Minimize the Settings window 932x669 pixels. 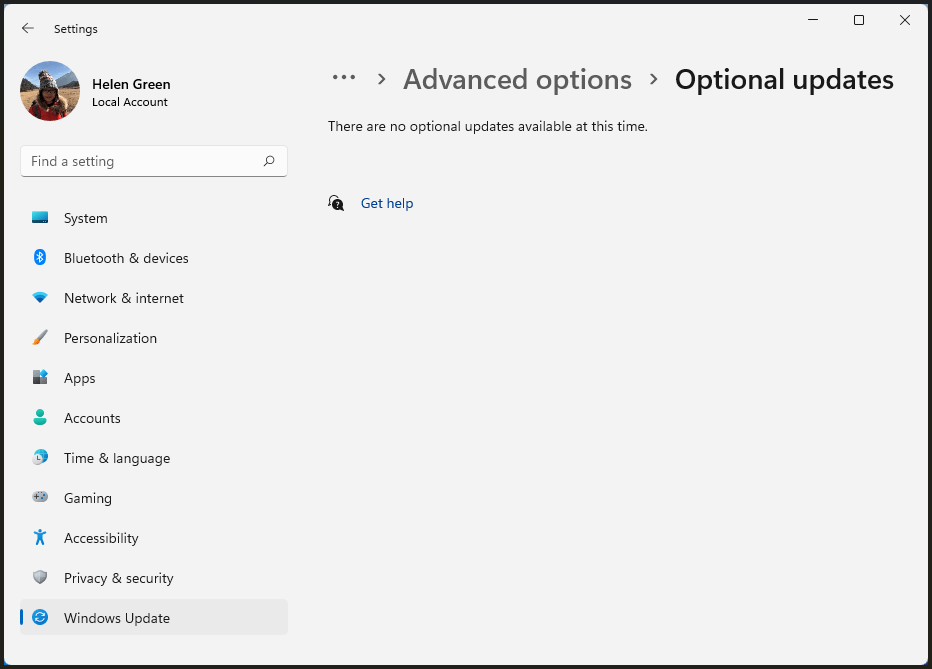coord(813,20)
